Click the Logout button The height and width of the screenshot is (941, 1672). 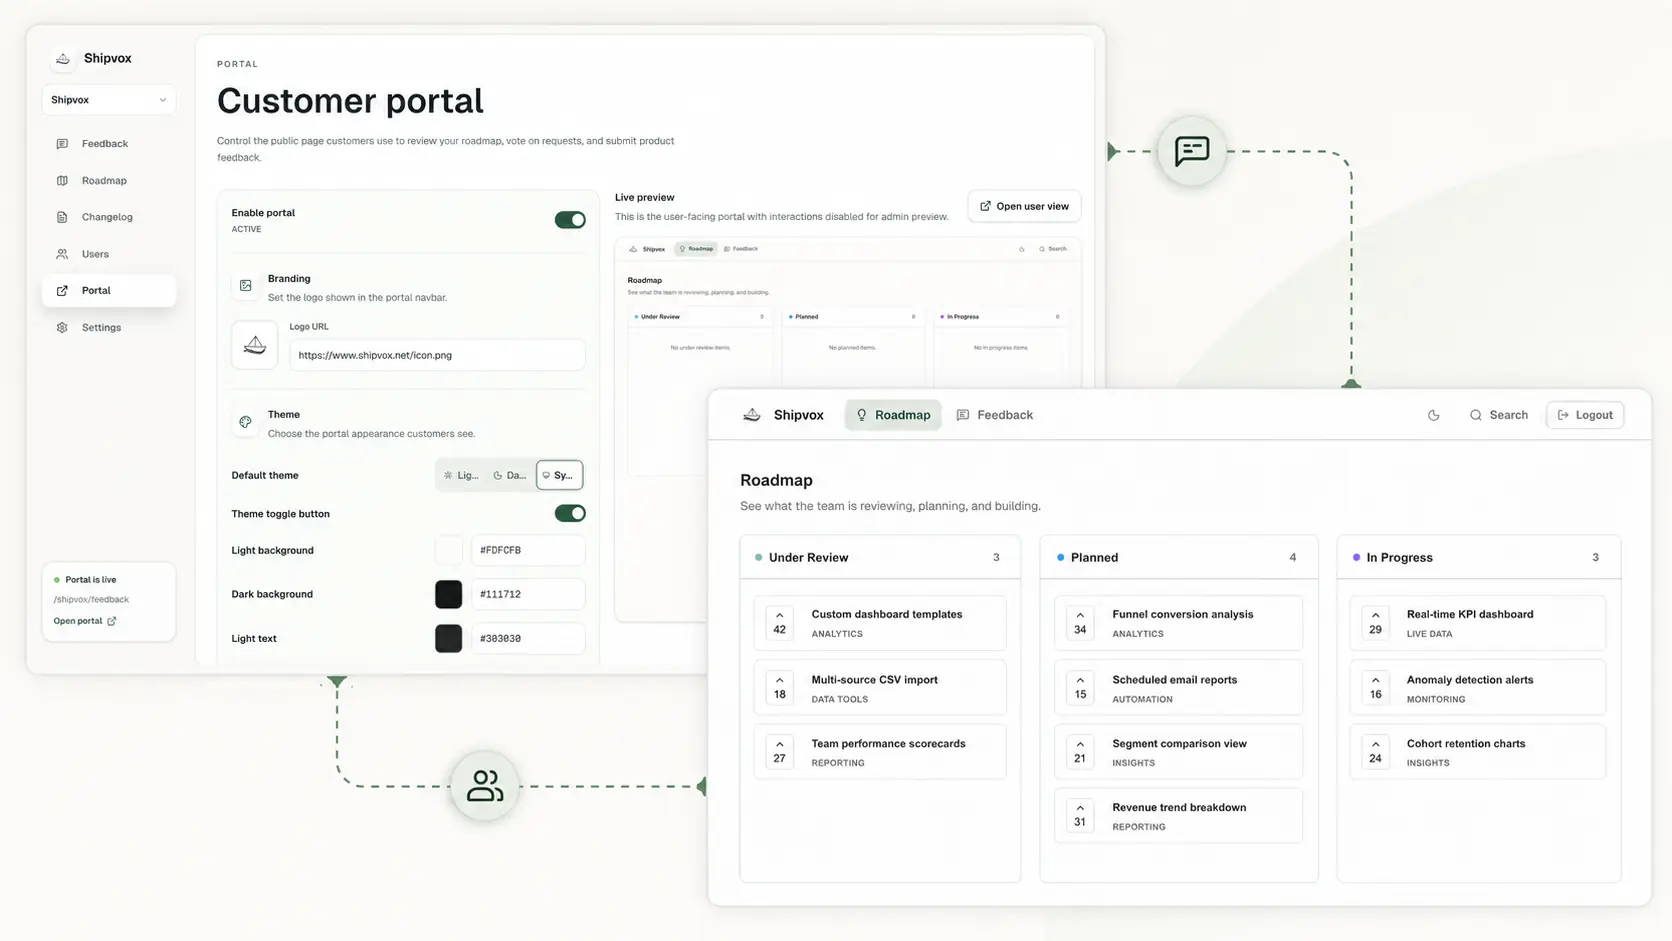pyautogui.click(x=1585, y=415)
